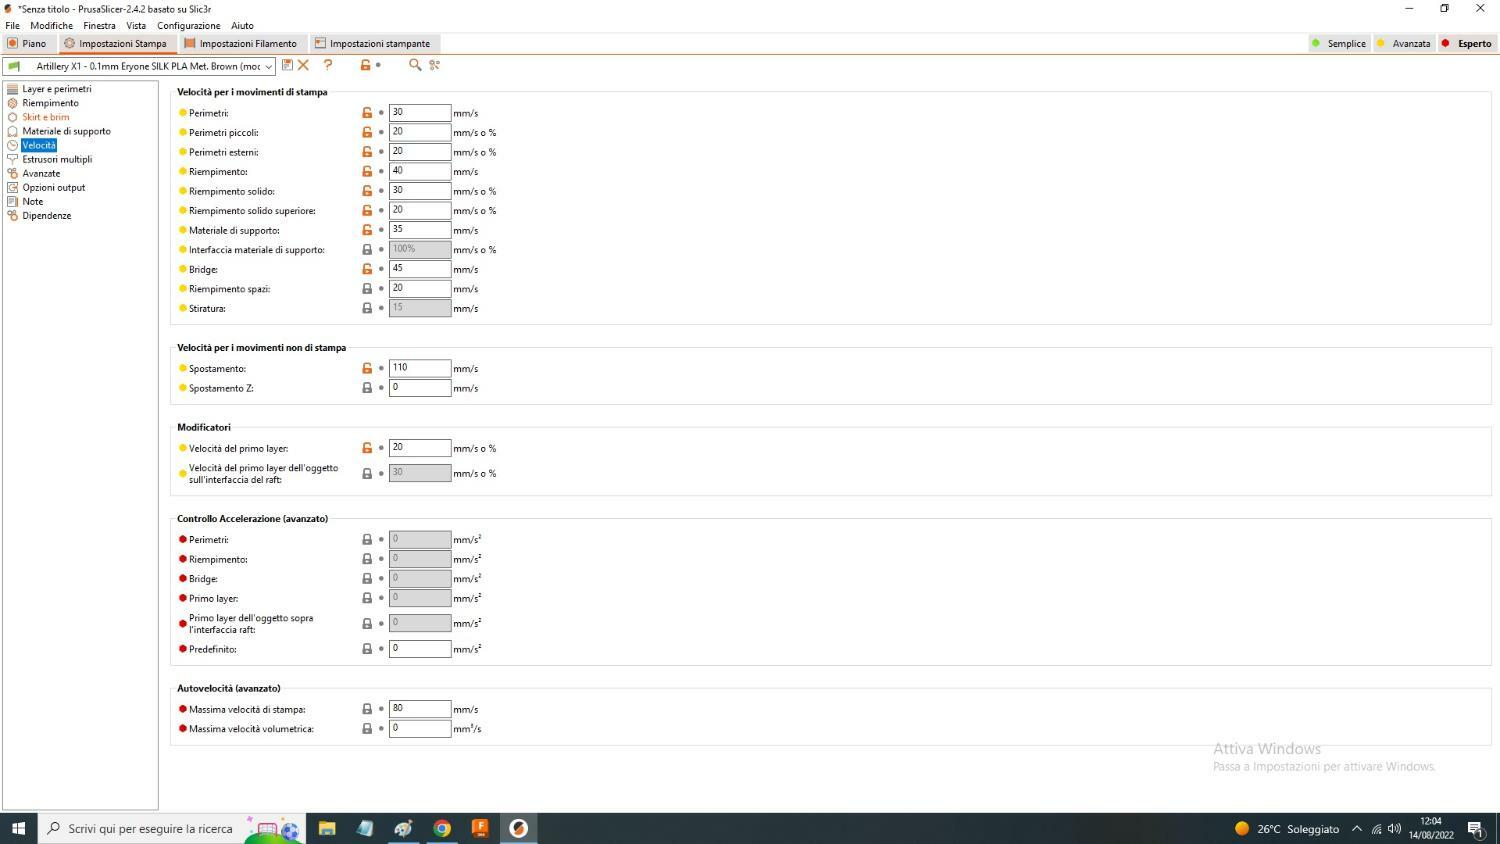The height and width of the screenshot is (844, 1500).
Task: Click the orange unlocked padlock in toolbar
Action: [x=365, y=65]
